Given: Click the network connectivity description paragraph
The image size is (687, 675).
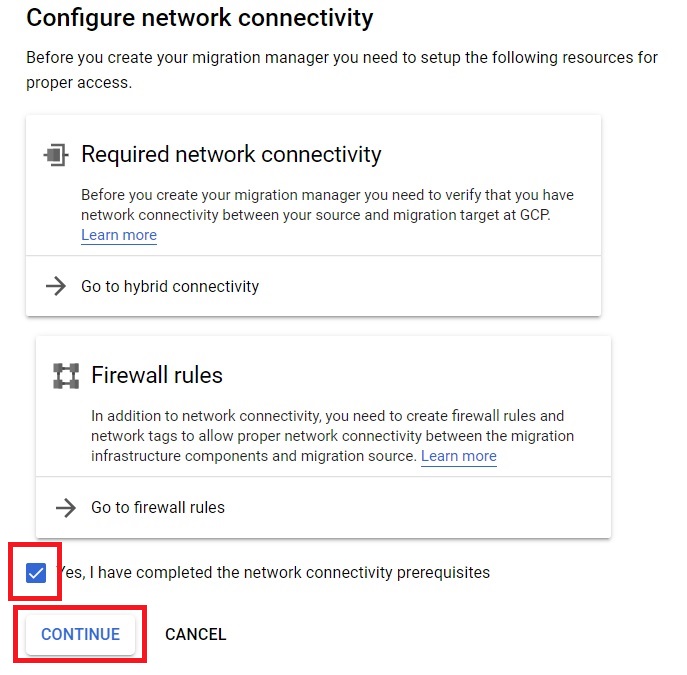Looking at the screenshot, I should (327, 215).
